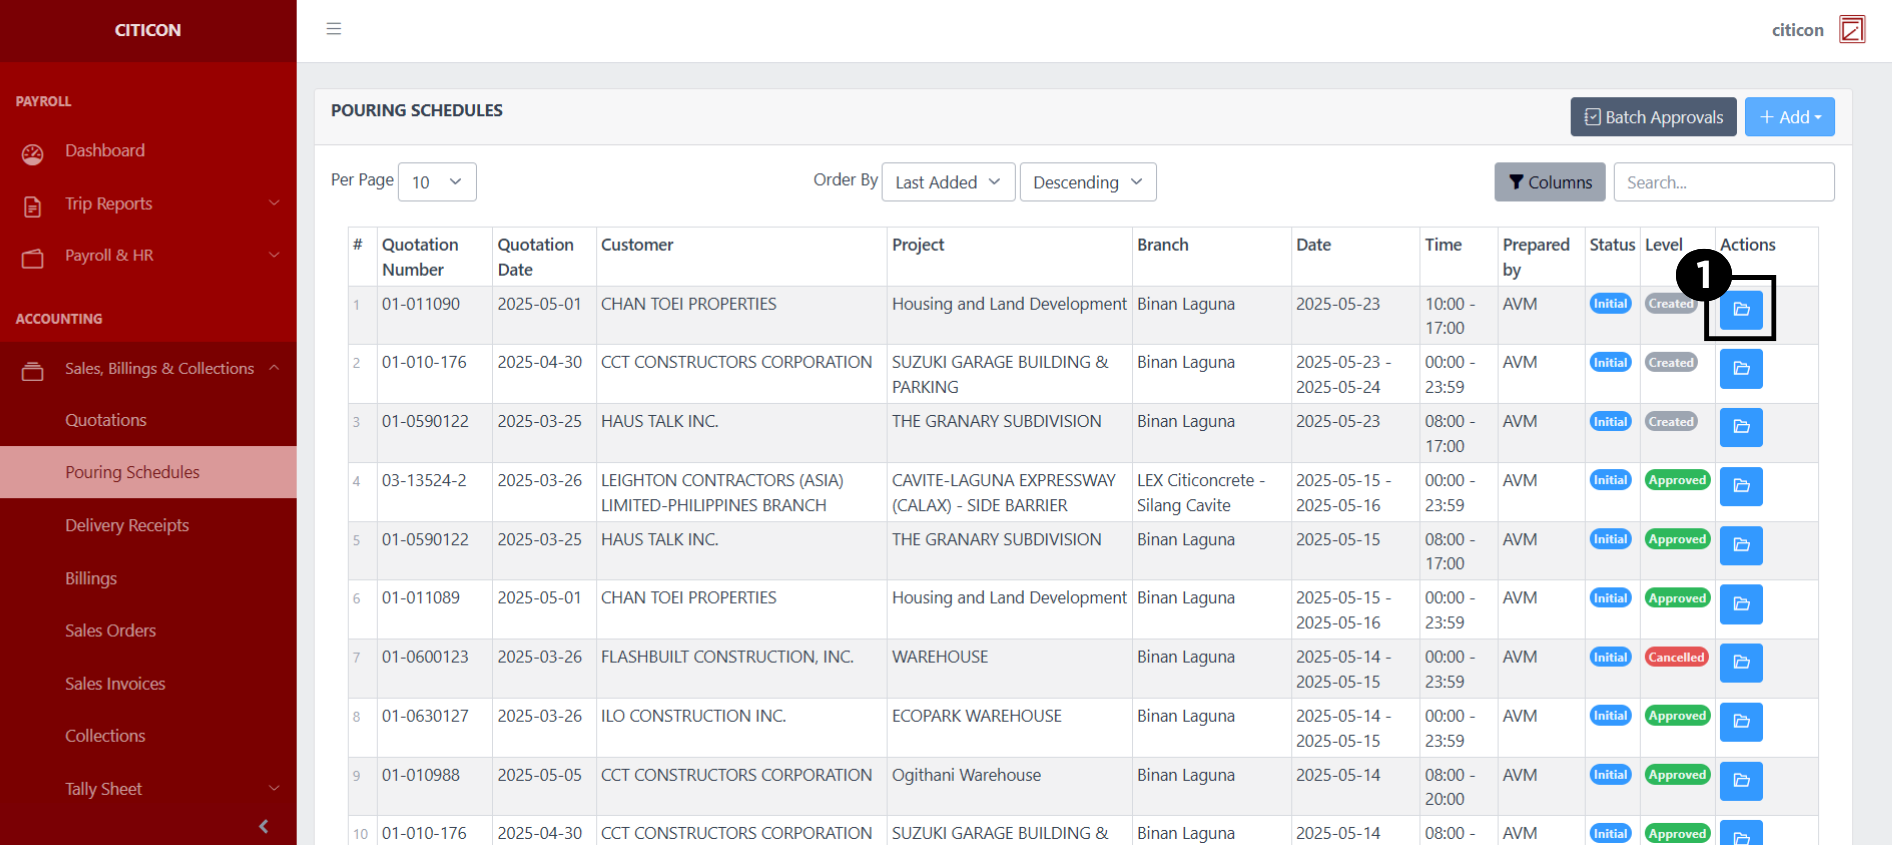Click the hamburger menu icon
This screenshot has height=845, width=1892.
coord(334,29)
